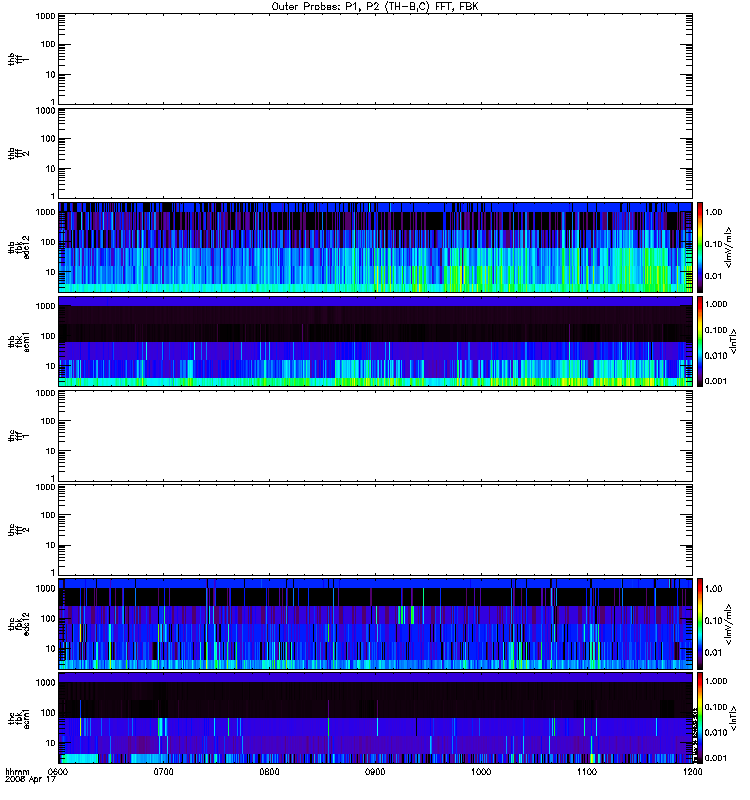750x800 pixels.
Task: Click the "thc fbk edc12" y-axis title
Action: (x=19, y=624)
